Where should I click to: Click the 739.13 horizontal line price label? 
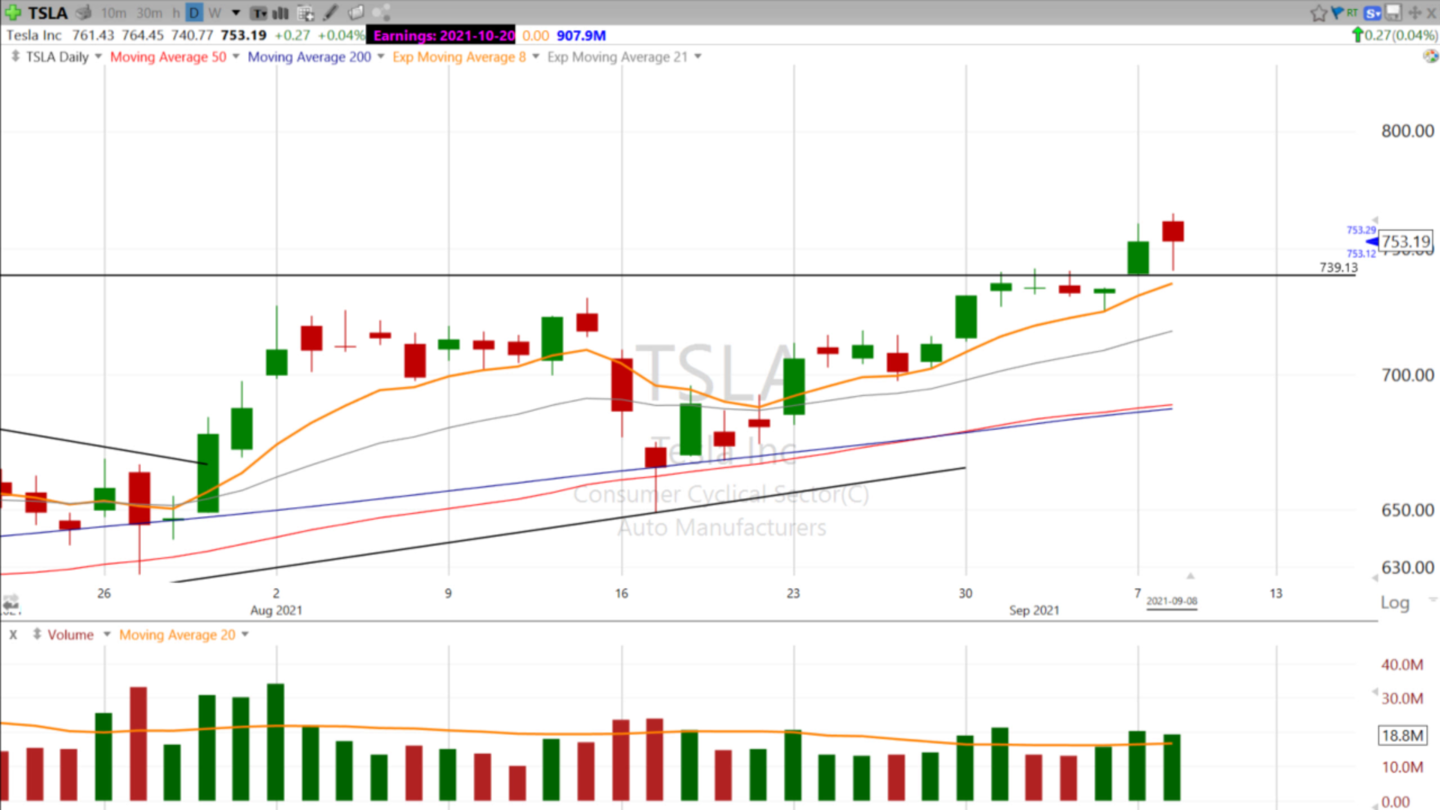tap(1338, 268)
